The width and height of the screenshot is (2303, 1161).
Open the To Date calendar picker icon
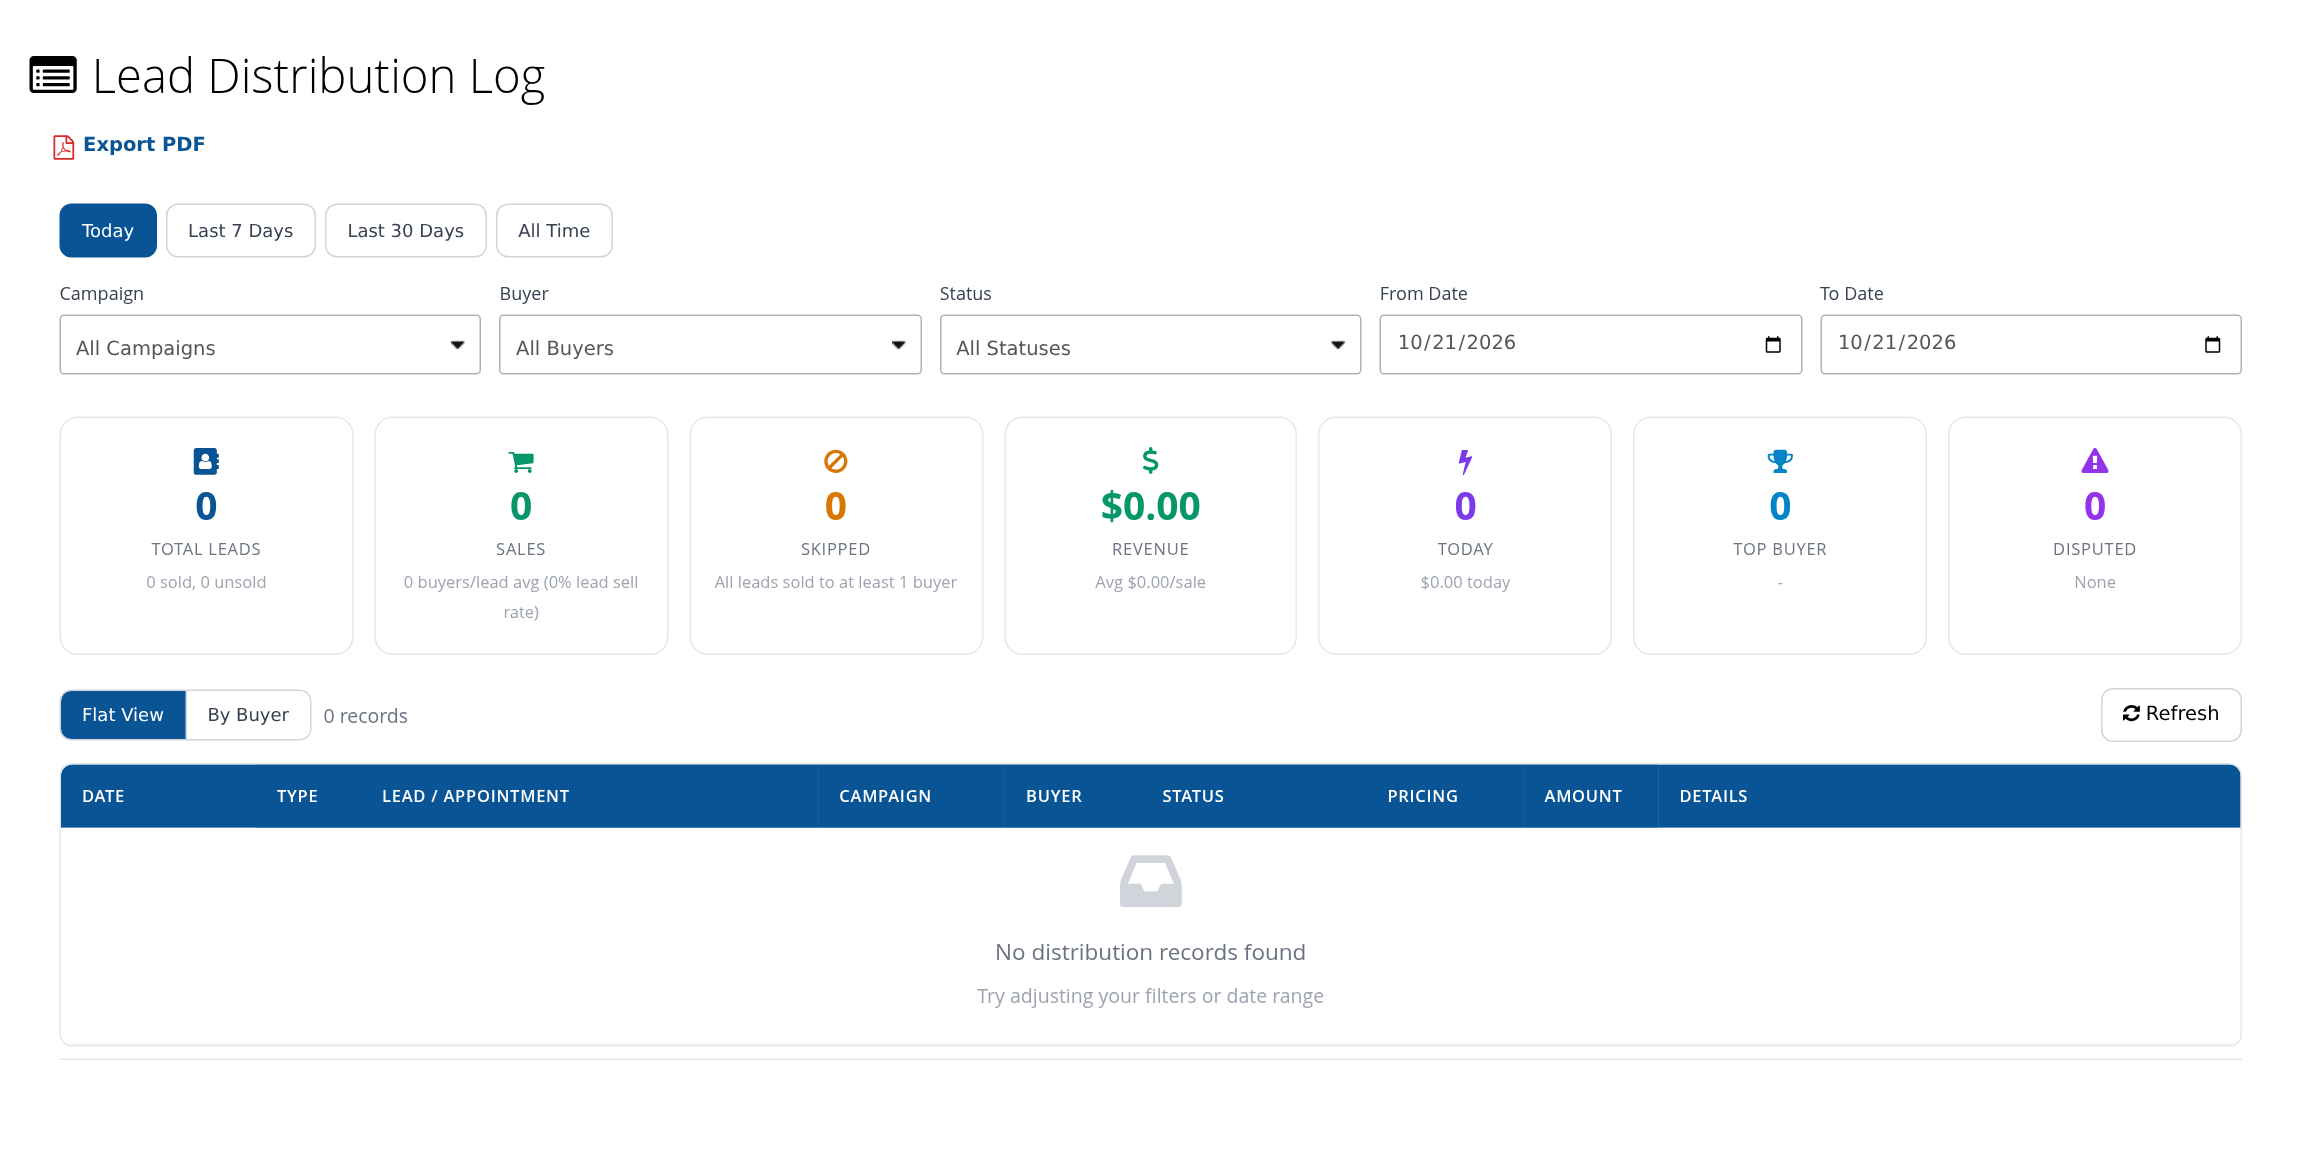pos(2212,344)
